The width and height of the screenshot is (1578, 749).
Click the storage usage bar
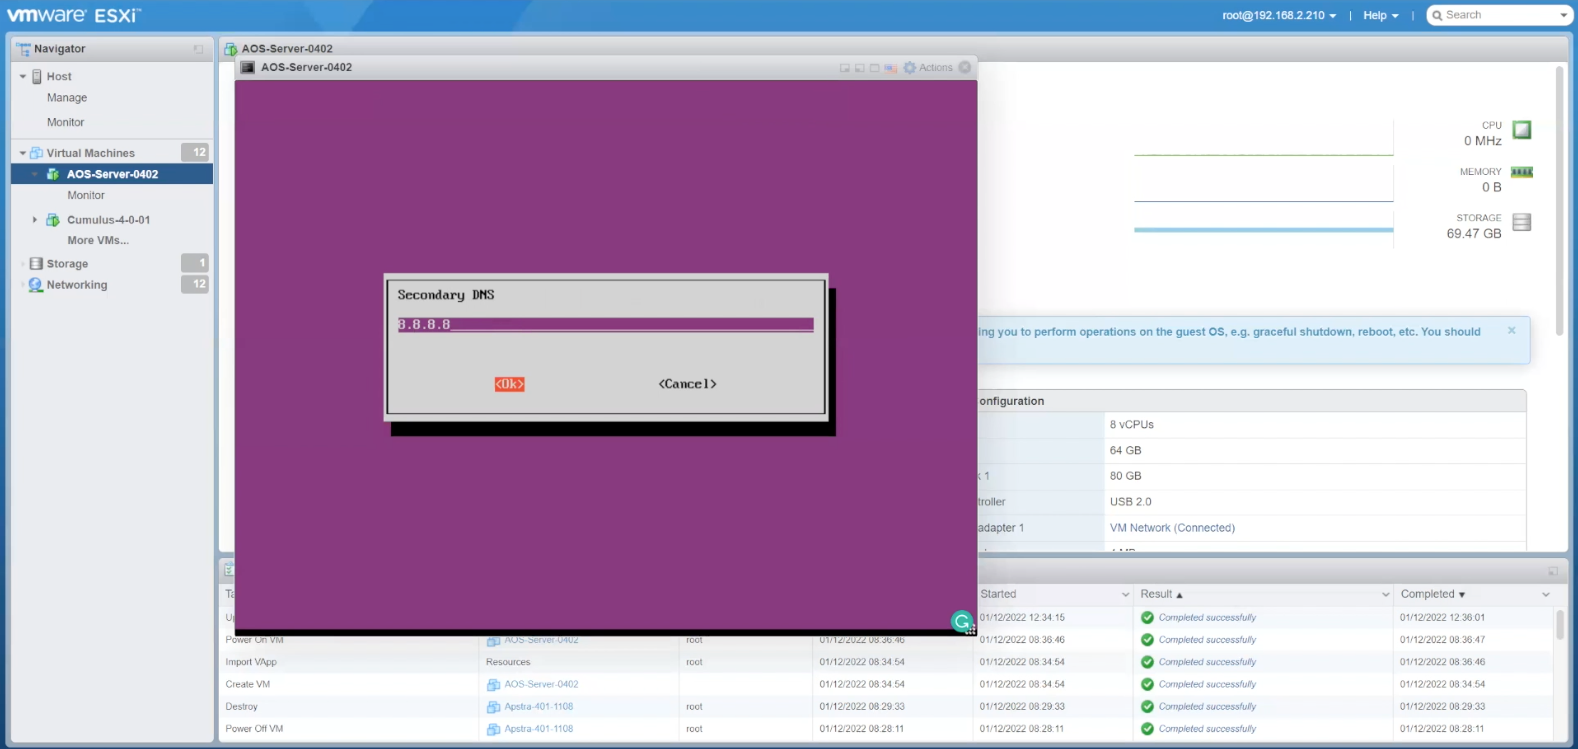(x=1264, y=230)
